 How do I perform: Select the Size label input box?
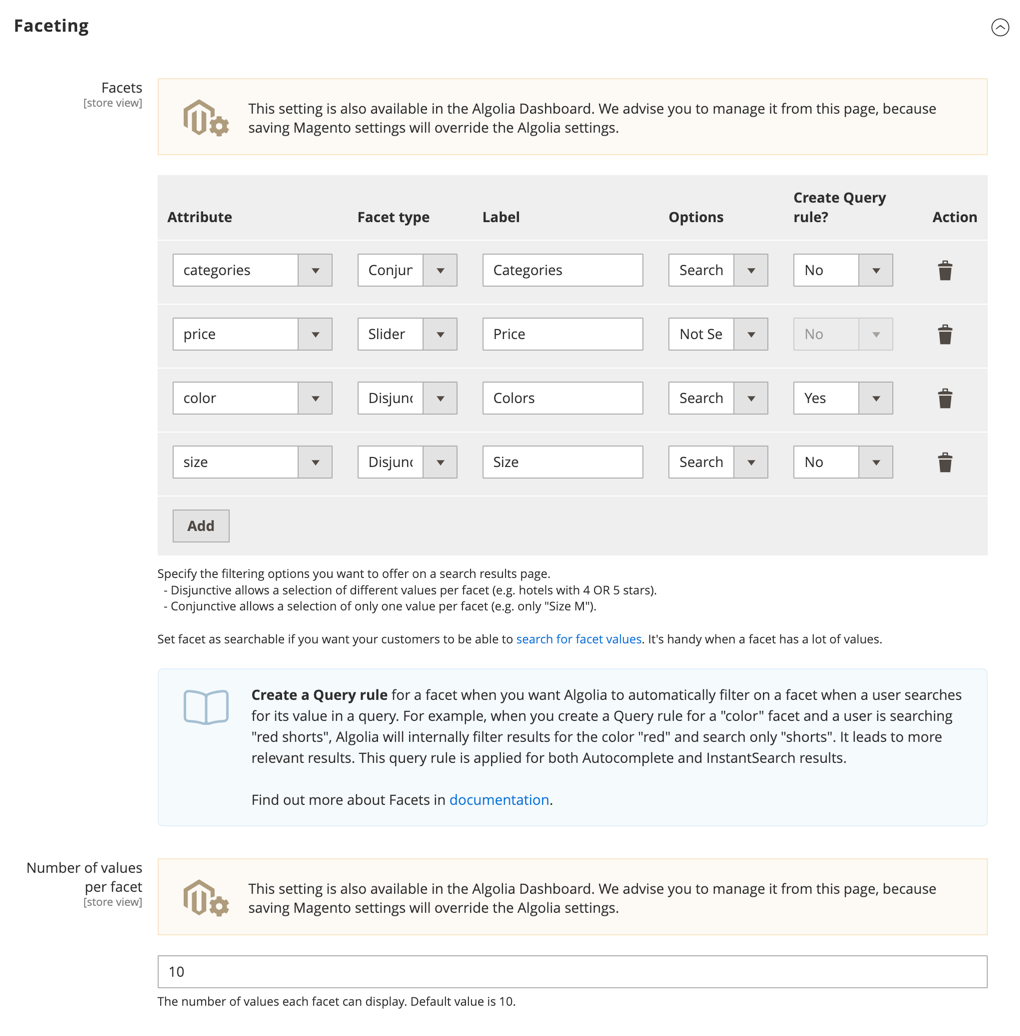coord(562,461)
